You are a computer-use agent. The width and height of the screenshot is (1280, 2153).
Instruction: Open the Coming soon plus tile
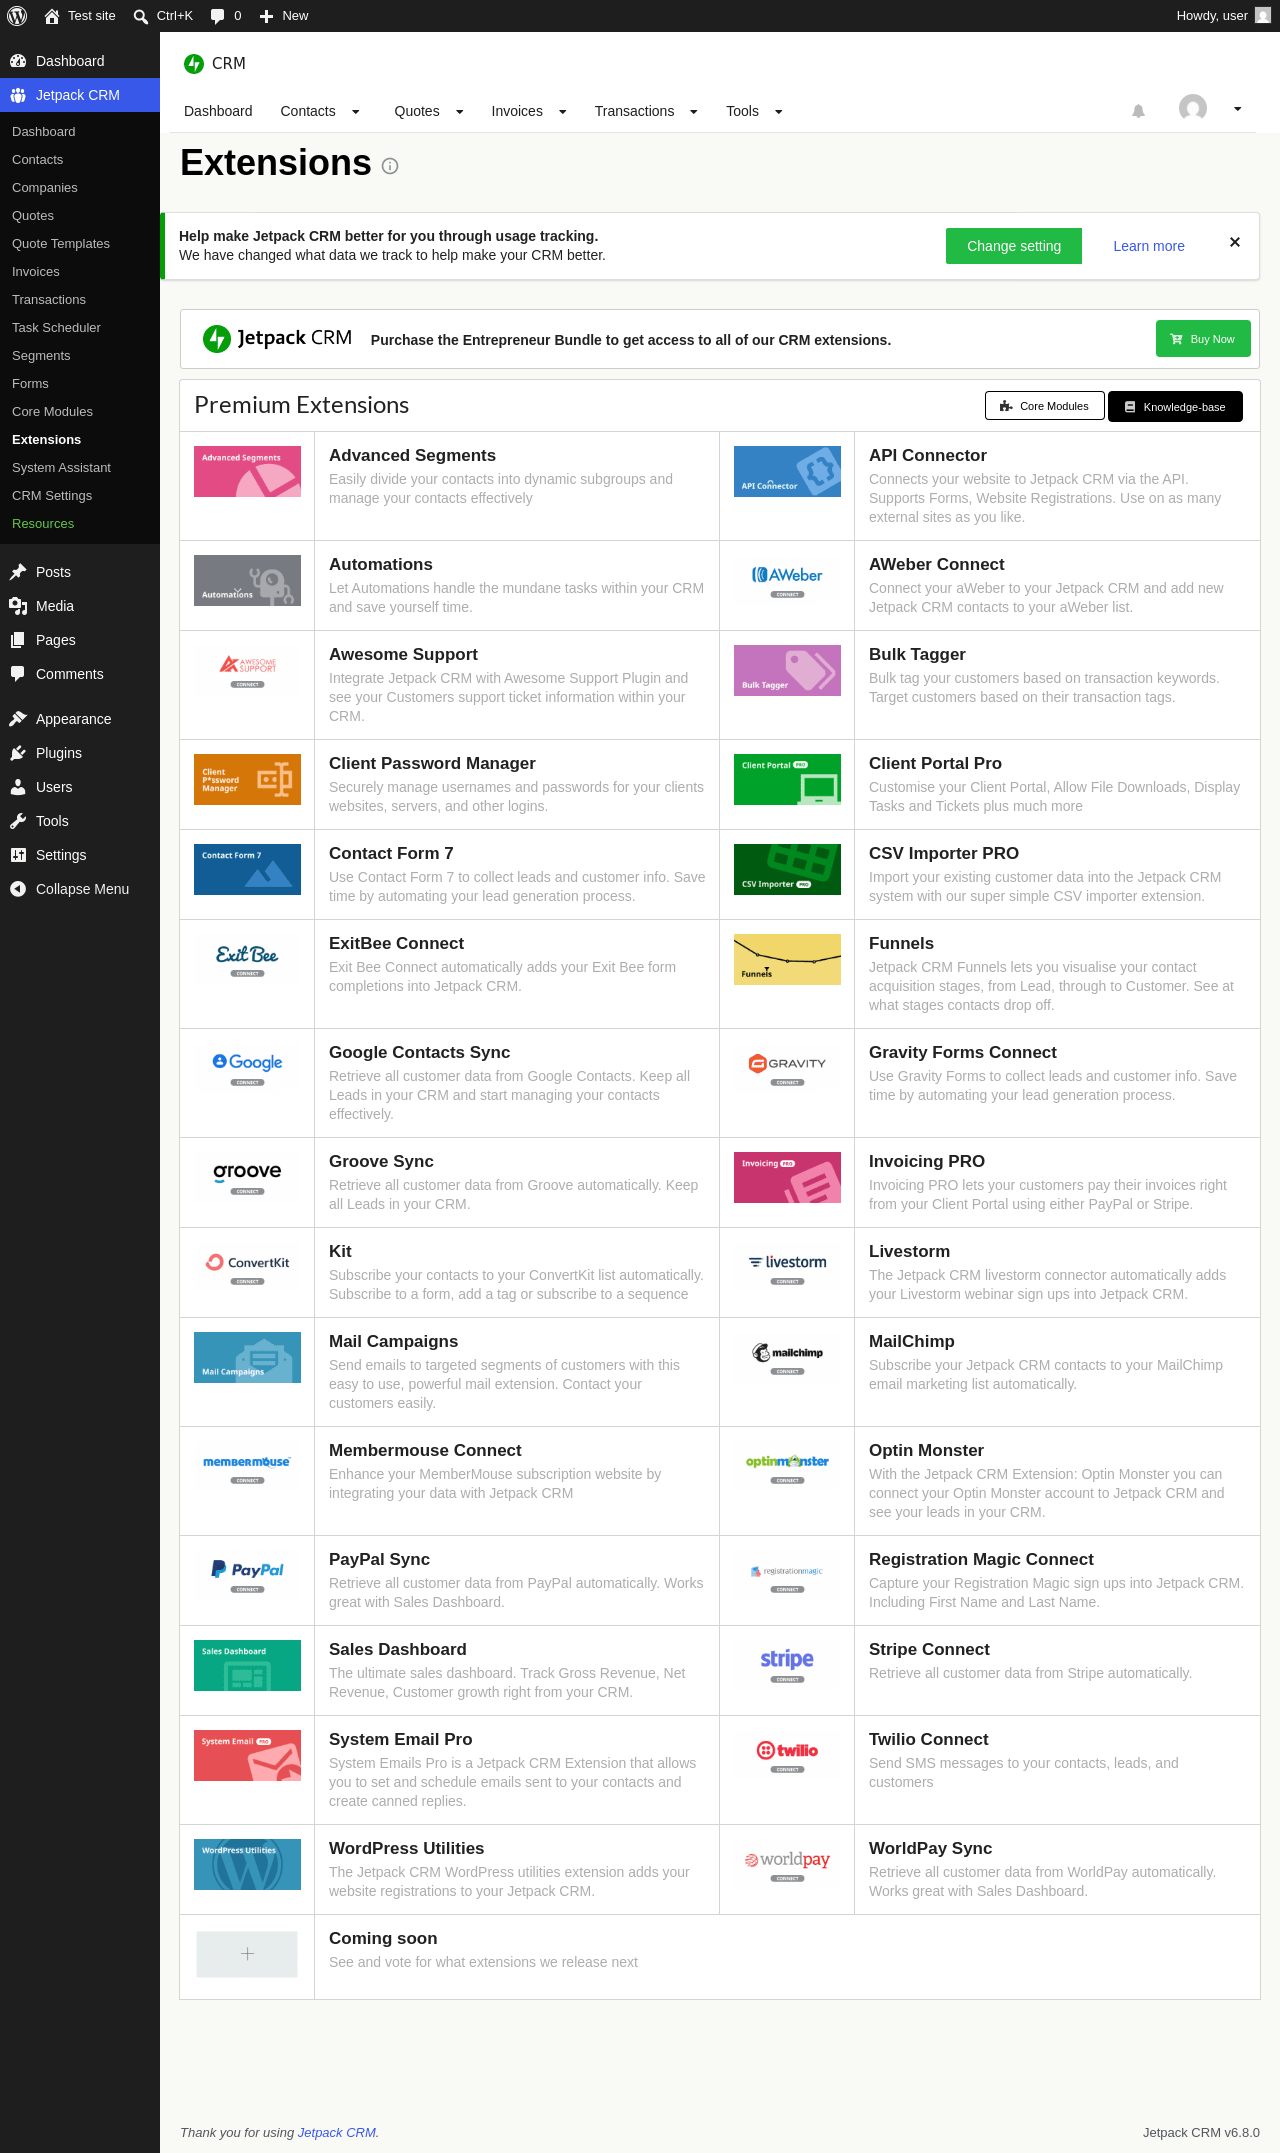tap(247, 1954)
